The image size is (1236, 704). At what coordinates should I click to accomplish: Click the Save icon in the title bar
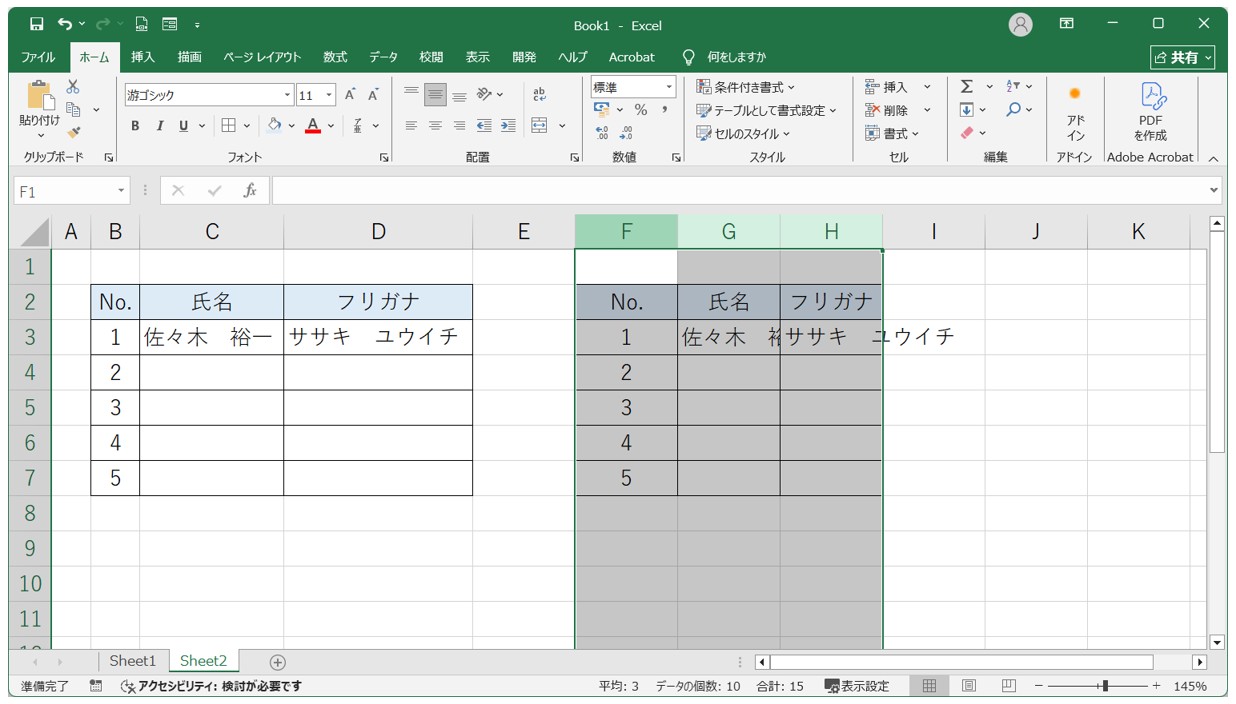(x=36, y=24)
